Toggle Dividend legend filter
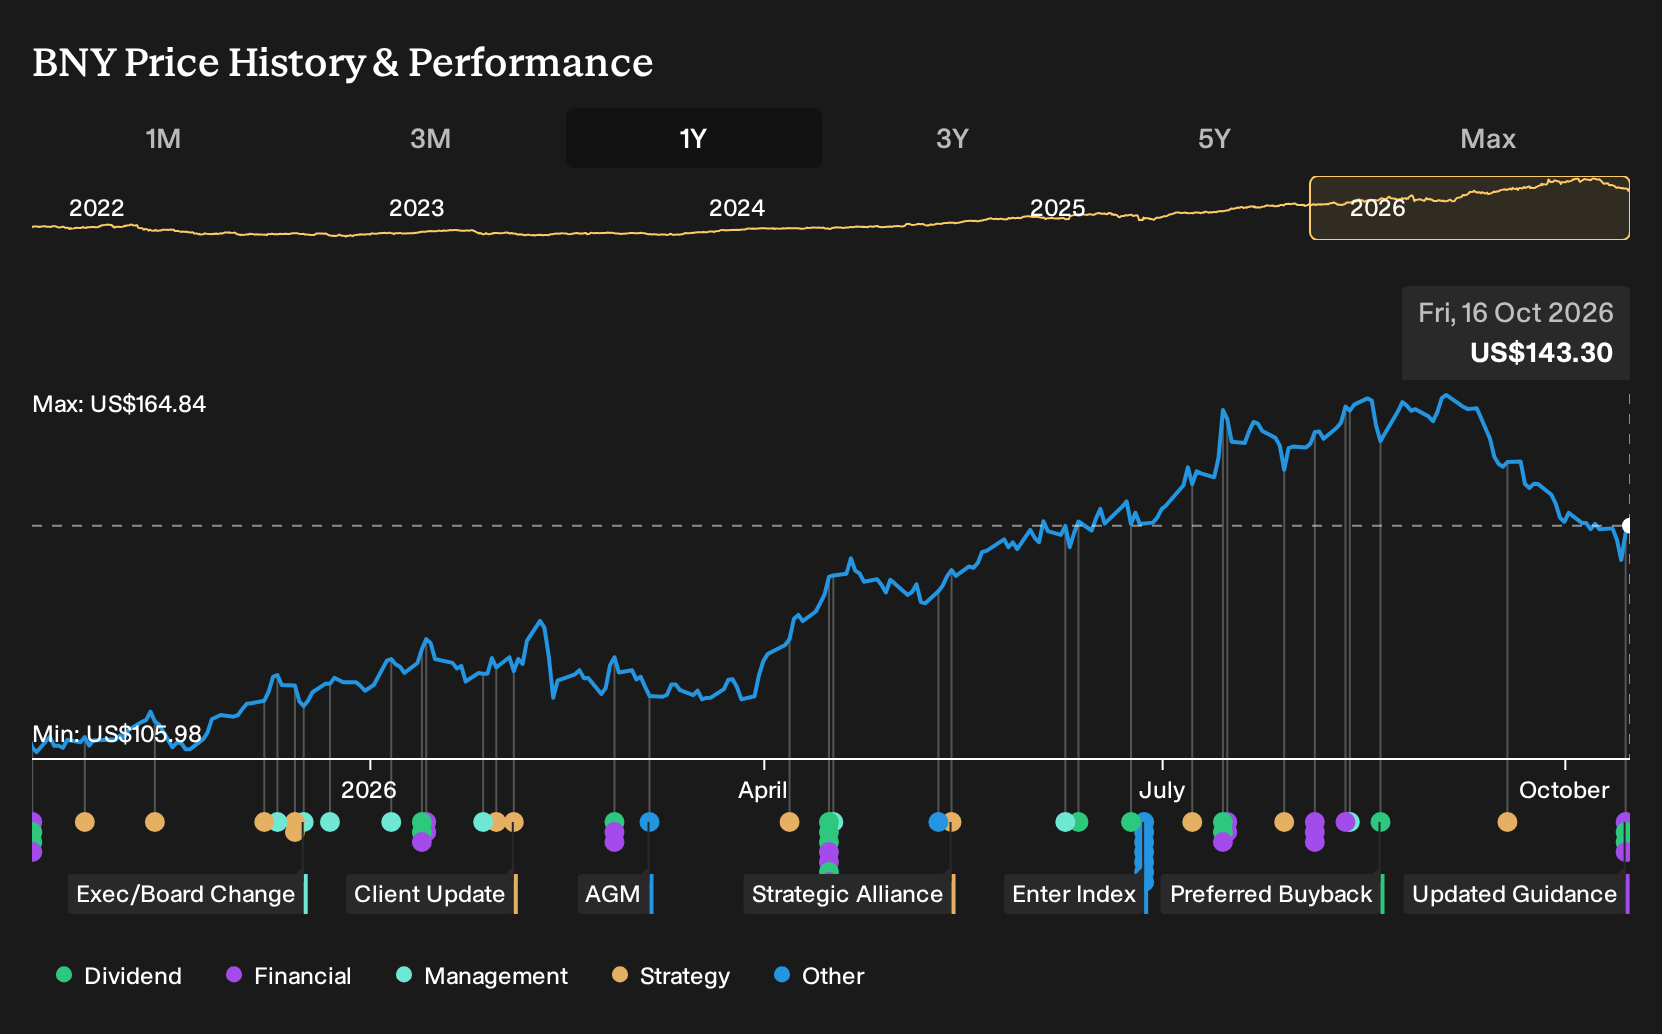Image resolution: width=1662 pixels, height=1034 pixels. pyautogui.click(x=119, y=976)
